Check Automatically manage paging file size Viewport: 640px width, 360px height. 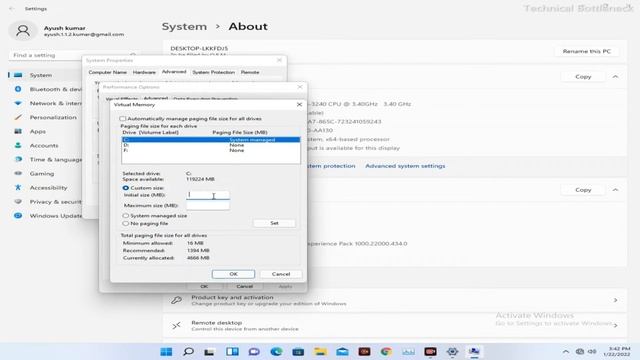(122, 118)
